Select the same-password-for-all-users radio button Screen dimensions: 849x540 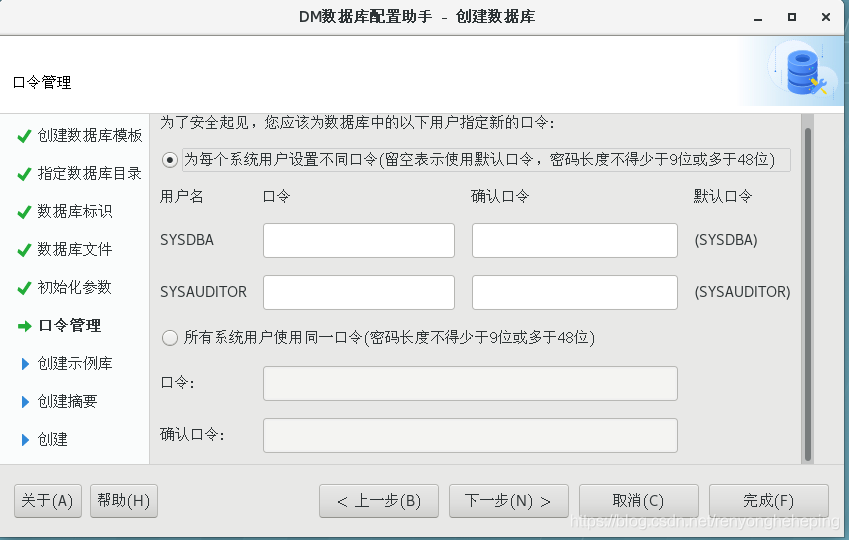click(x=169, y=338)
